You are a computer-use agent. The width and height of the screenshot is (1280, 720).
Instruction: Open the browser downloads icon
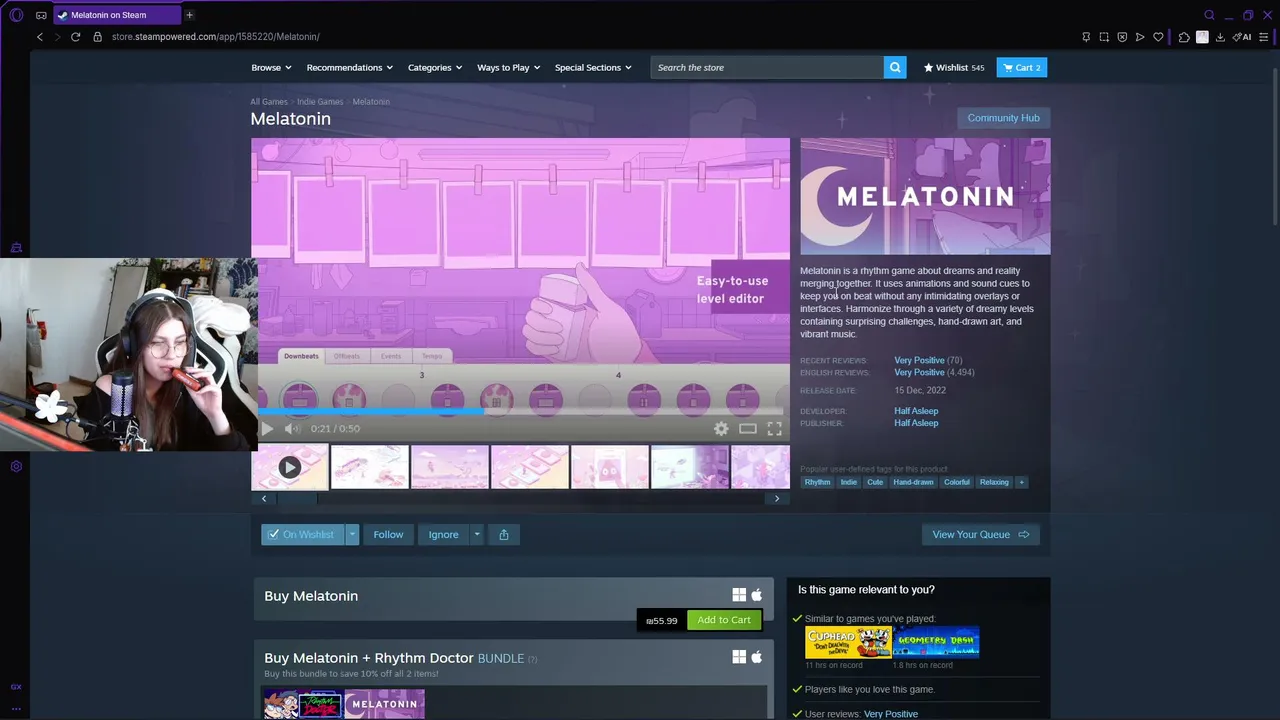[x=1220, y=37]
